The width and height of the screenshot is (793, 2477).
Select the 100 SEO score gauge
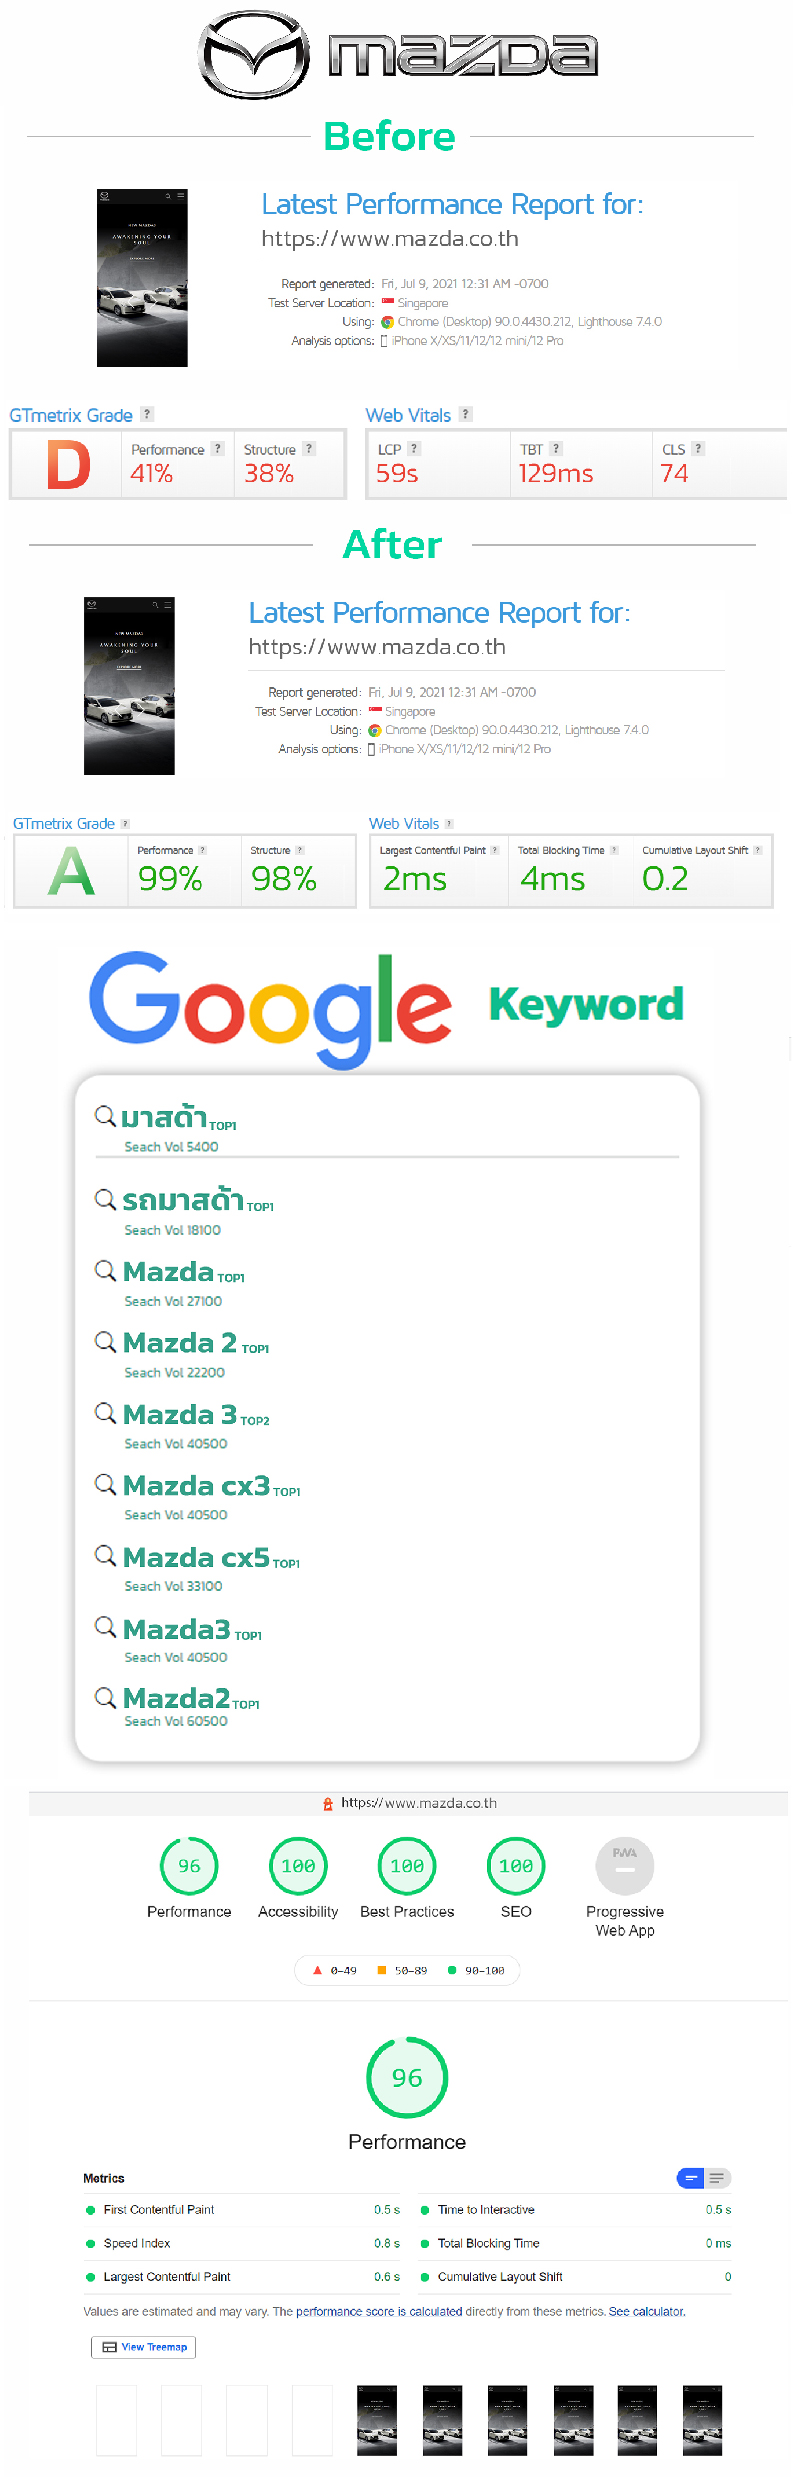(x=516, y=1866)
